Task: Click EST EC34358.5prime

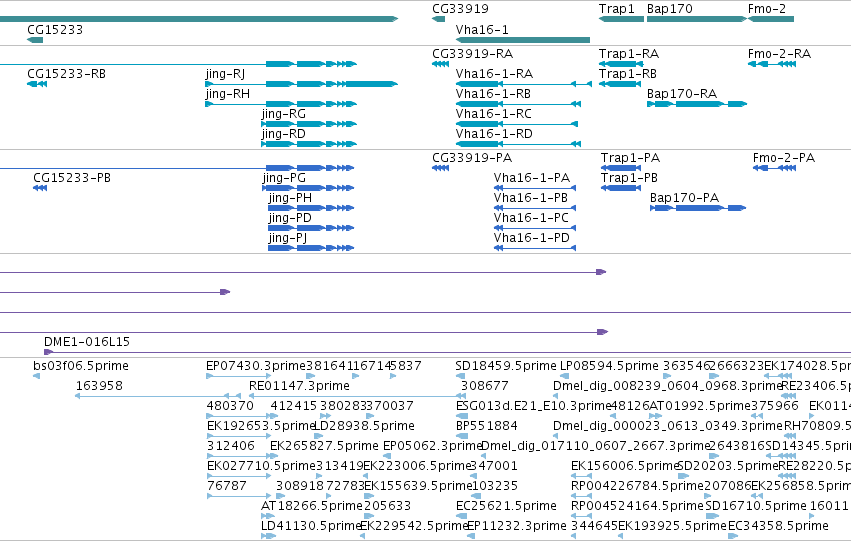Action: tap(733, 536)
